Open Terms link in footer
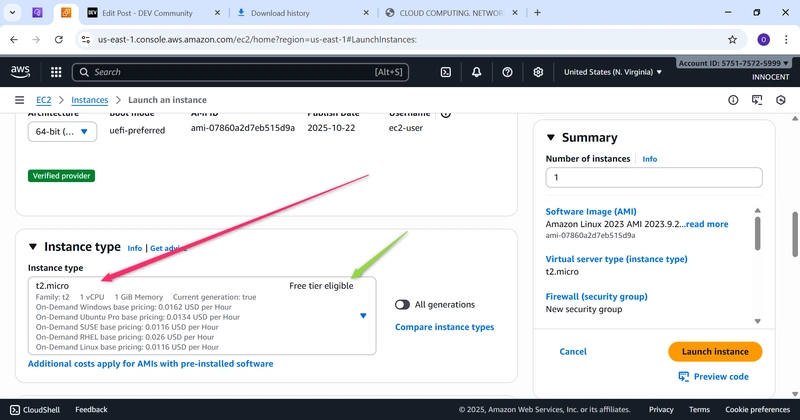Viewport: 800px width, 420px height. pyautogui.click(x=699, y=409)
